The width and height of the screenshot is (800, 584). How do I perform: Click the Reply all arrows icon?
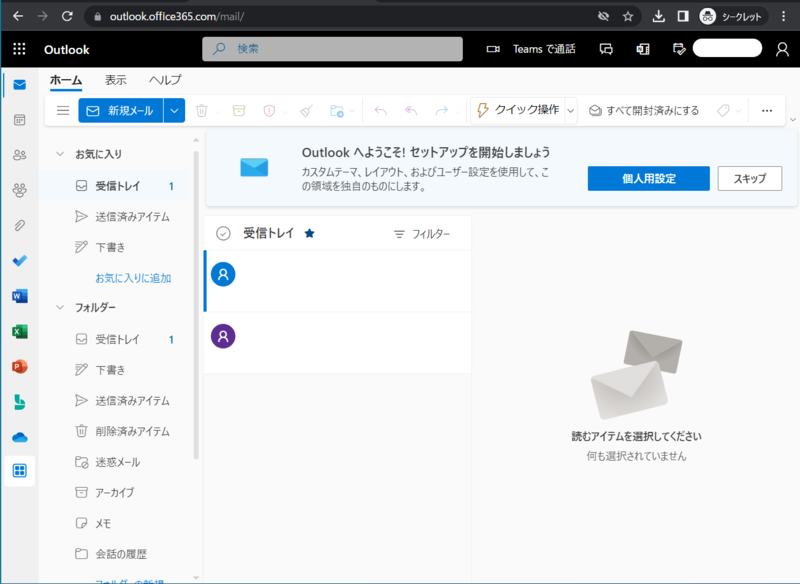coord(411,111)
